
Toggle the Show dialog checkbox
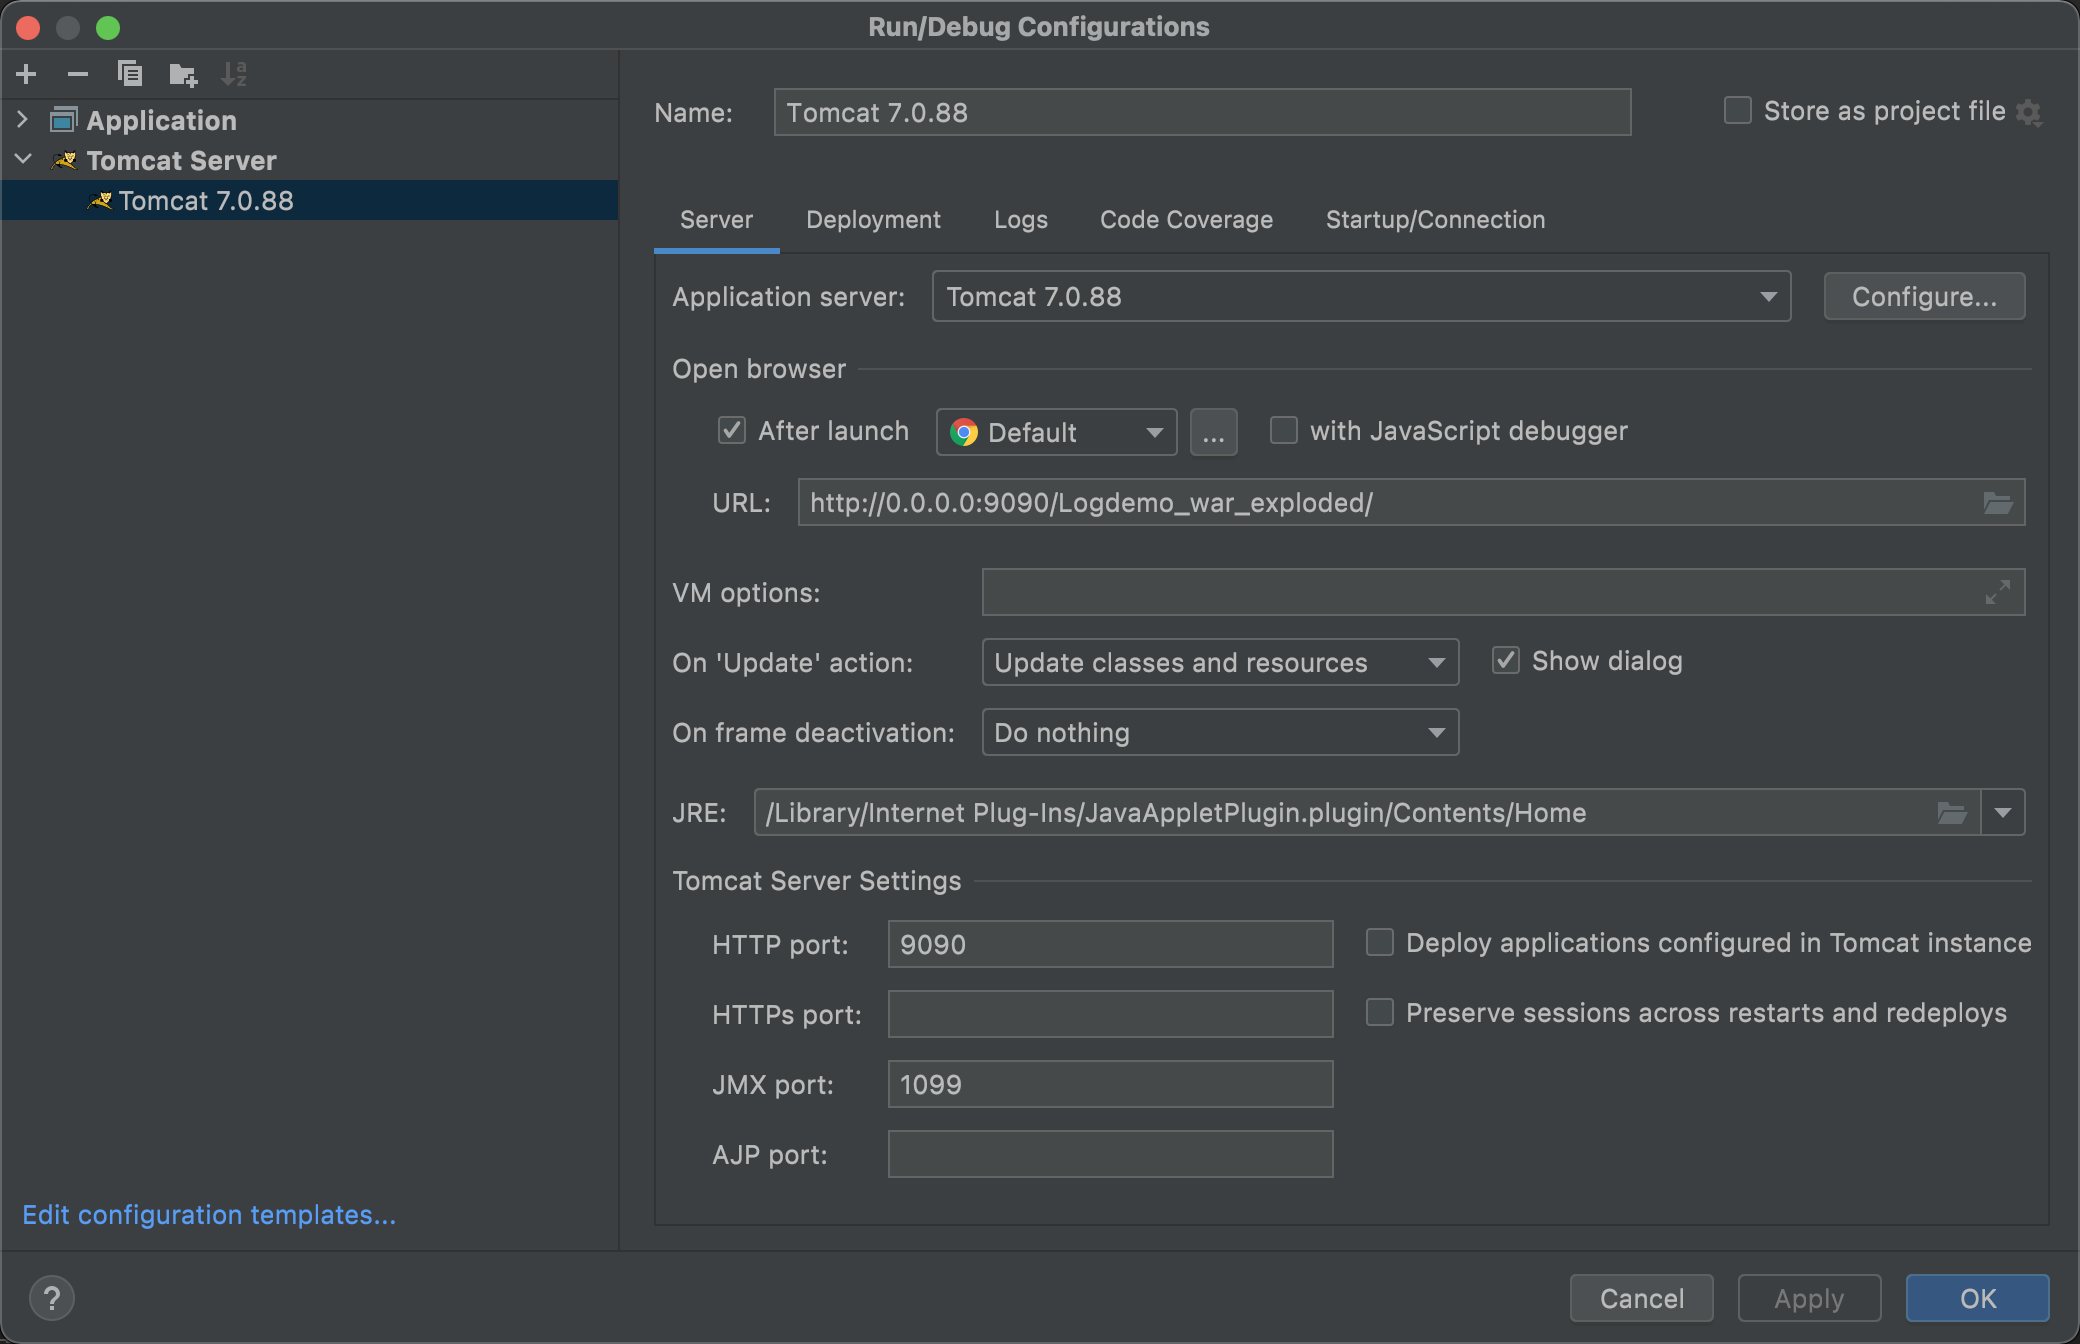coord(1506,660)
